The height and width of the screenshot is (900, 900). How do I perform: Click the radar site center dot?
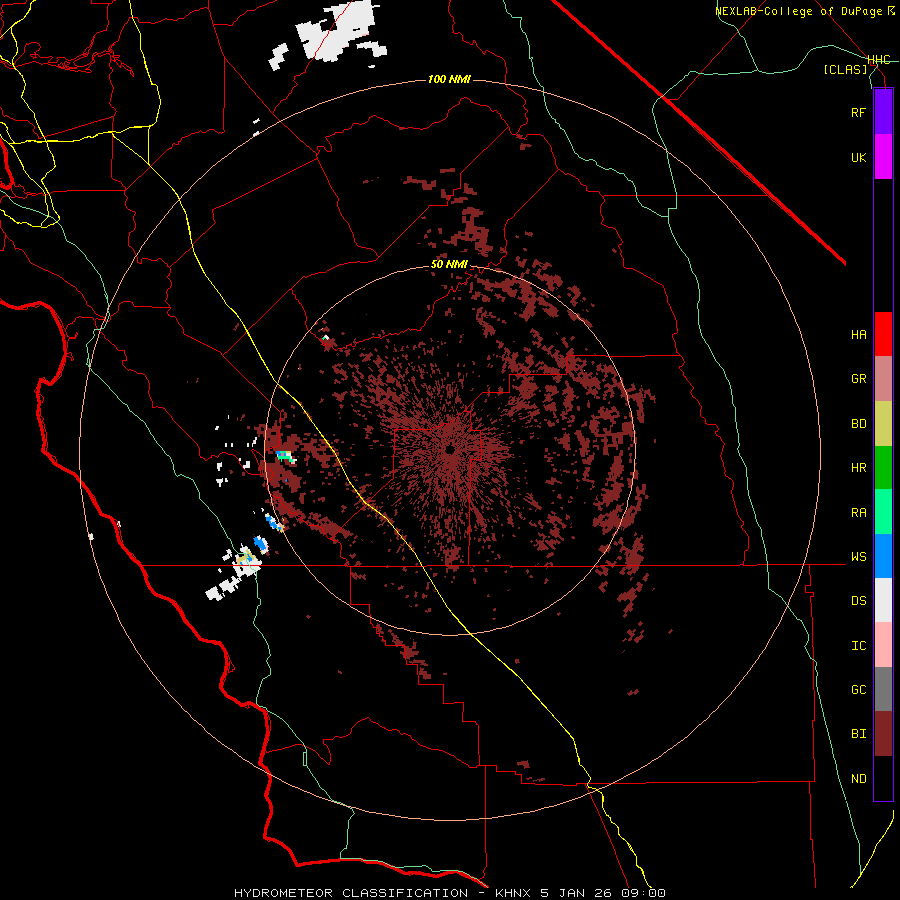(451, 450)
